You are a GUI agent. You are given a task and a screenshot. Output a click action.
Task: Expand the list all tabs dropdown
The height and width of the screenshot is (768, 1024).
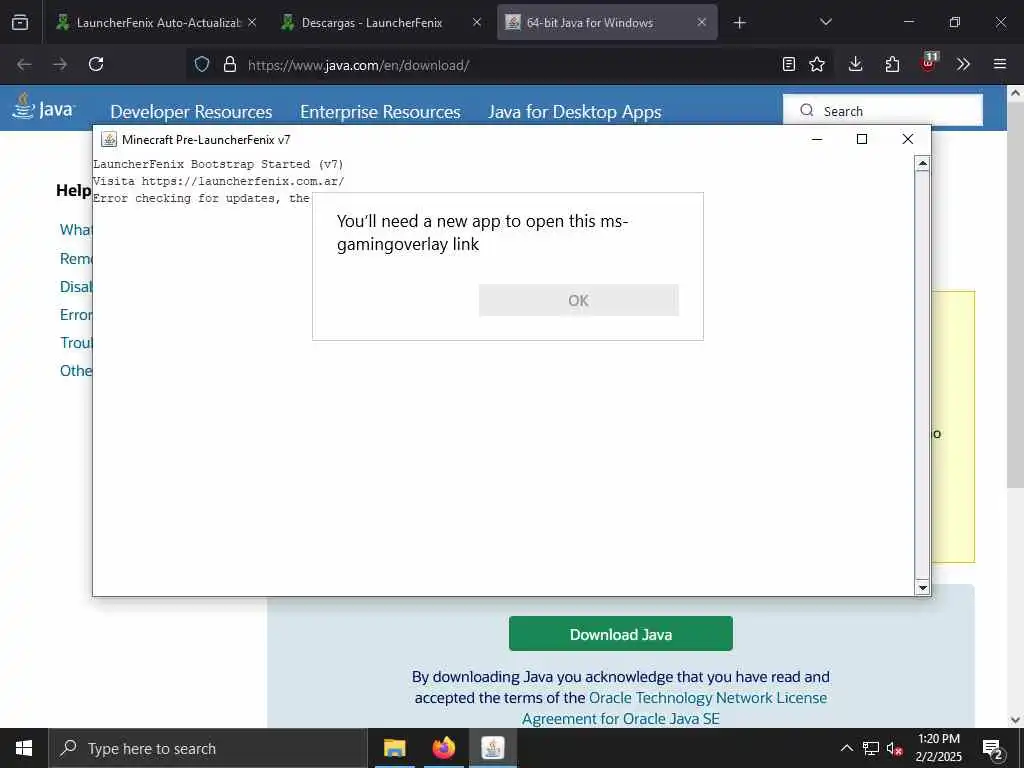click(825, 23)
